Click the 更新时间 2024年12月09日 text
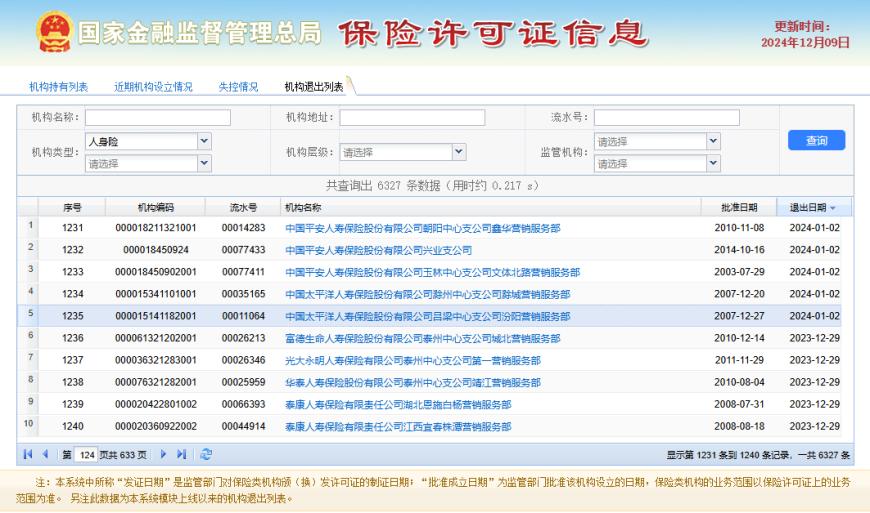This screenshot has width=870, height=513. tap(805, 34)
